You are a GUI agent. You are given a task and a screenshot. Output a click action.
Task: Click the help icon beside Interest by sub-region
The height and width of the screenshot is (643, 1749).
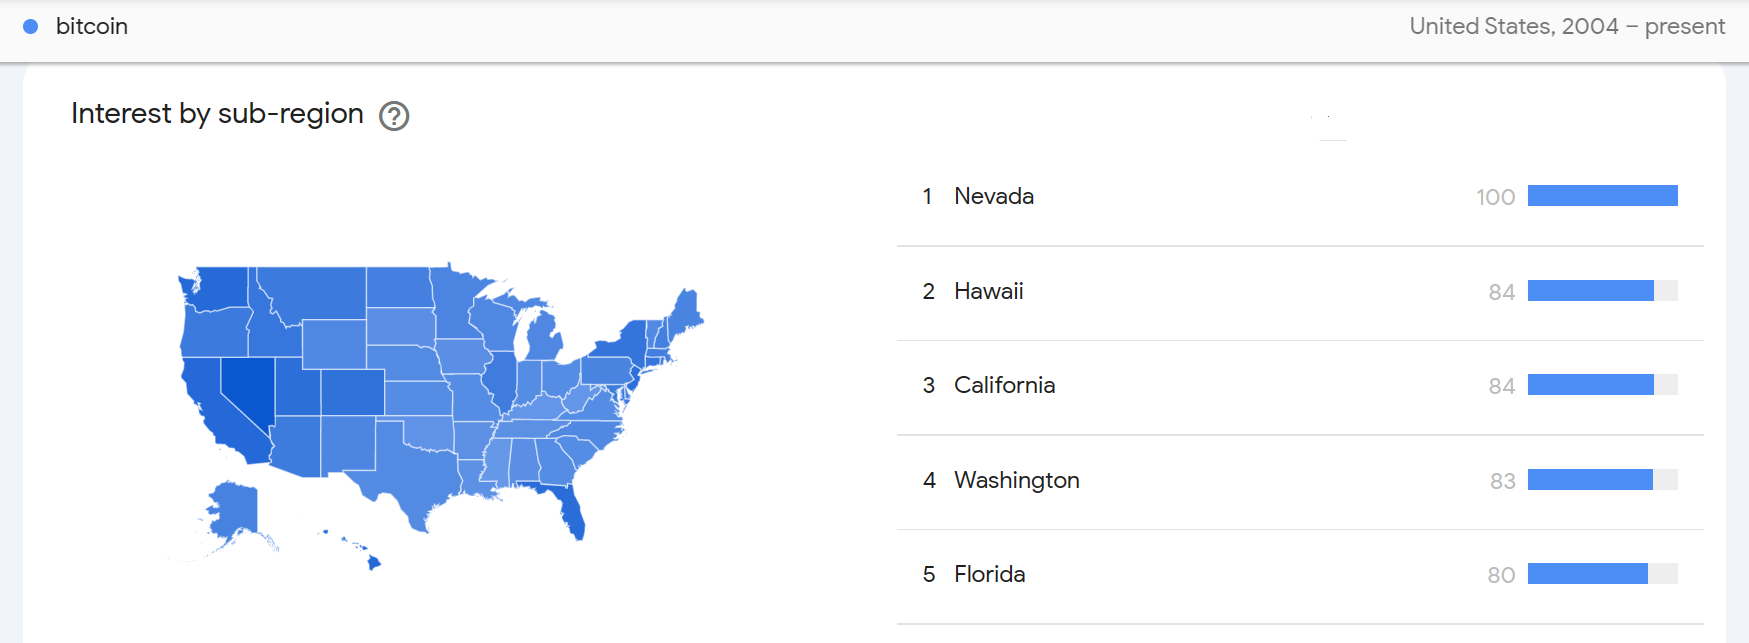[x=394, y=116]
